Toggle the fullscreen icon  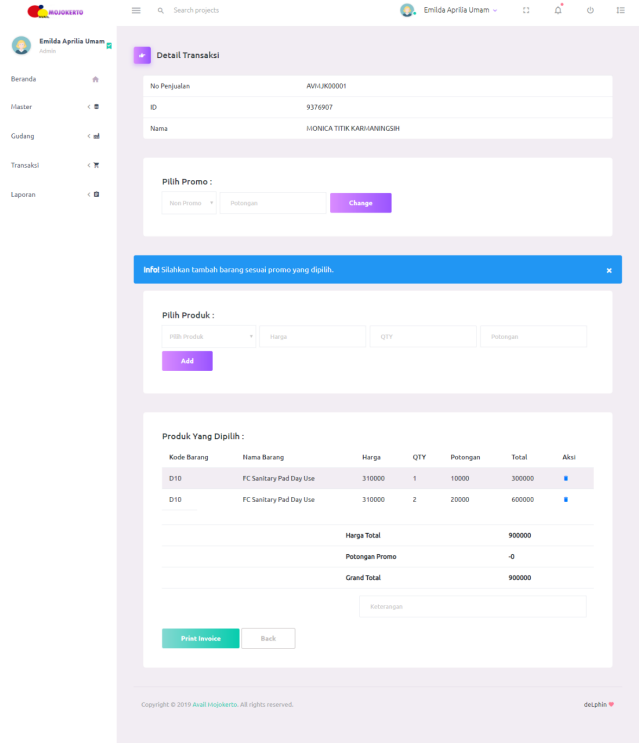click(526, 10)
